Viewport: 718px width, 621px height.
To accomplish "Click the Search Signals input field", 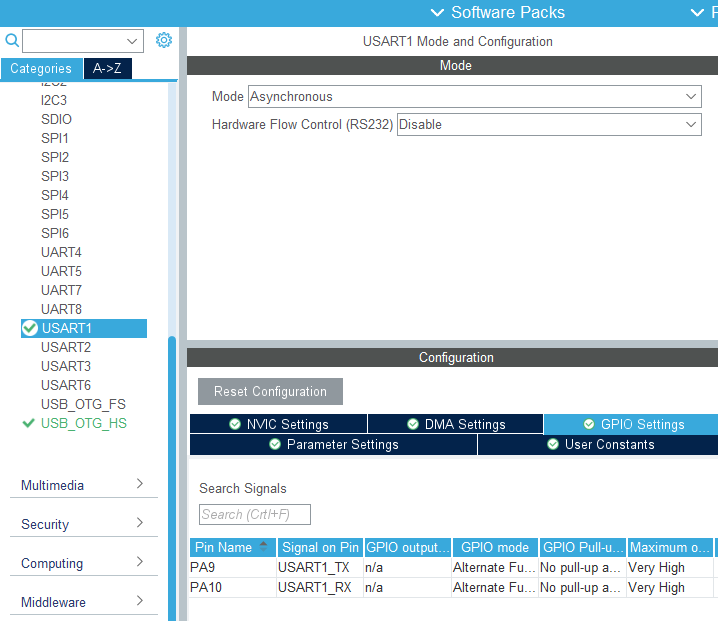I will pyautogui.click(x=255, y=514).
